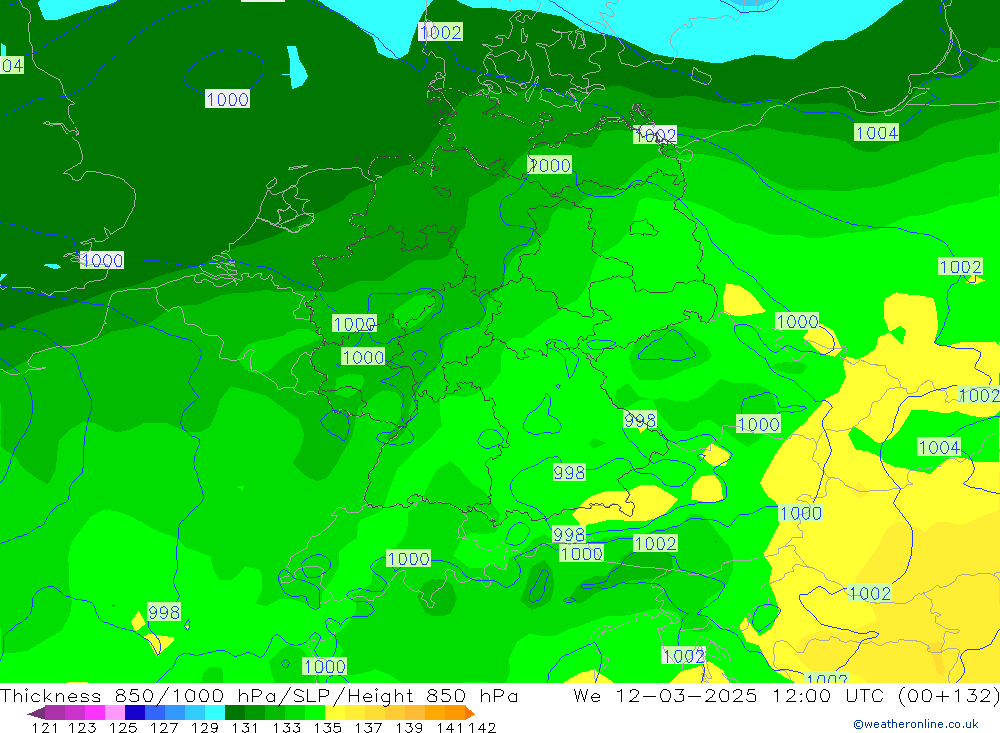The height and width of the screenshot is (733, 1000).
Task: Click the legend value 131
Action: click(x=245, y=727)
